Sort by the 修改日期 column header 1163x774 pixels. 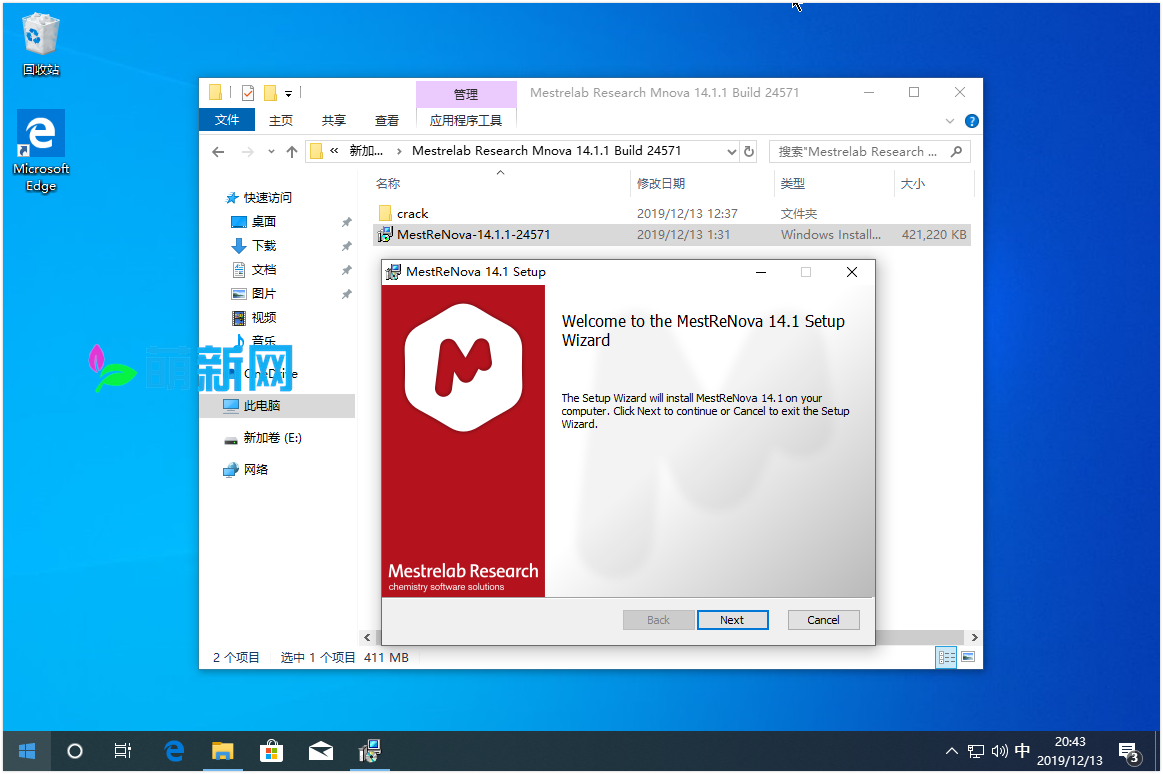click(660, 183)
